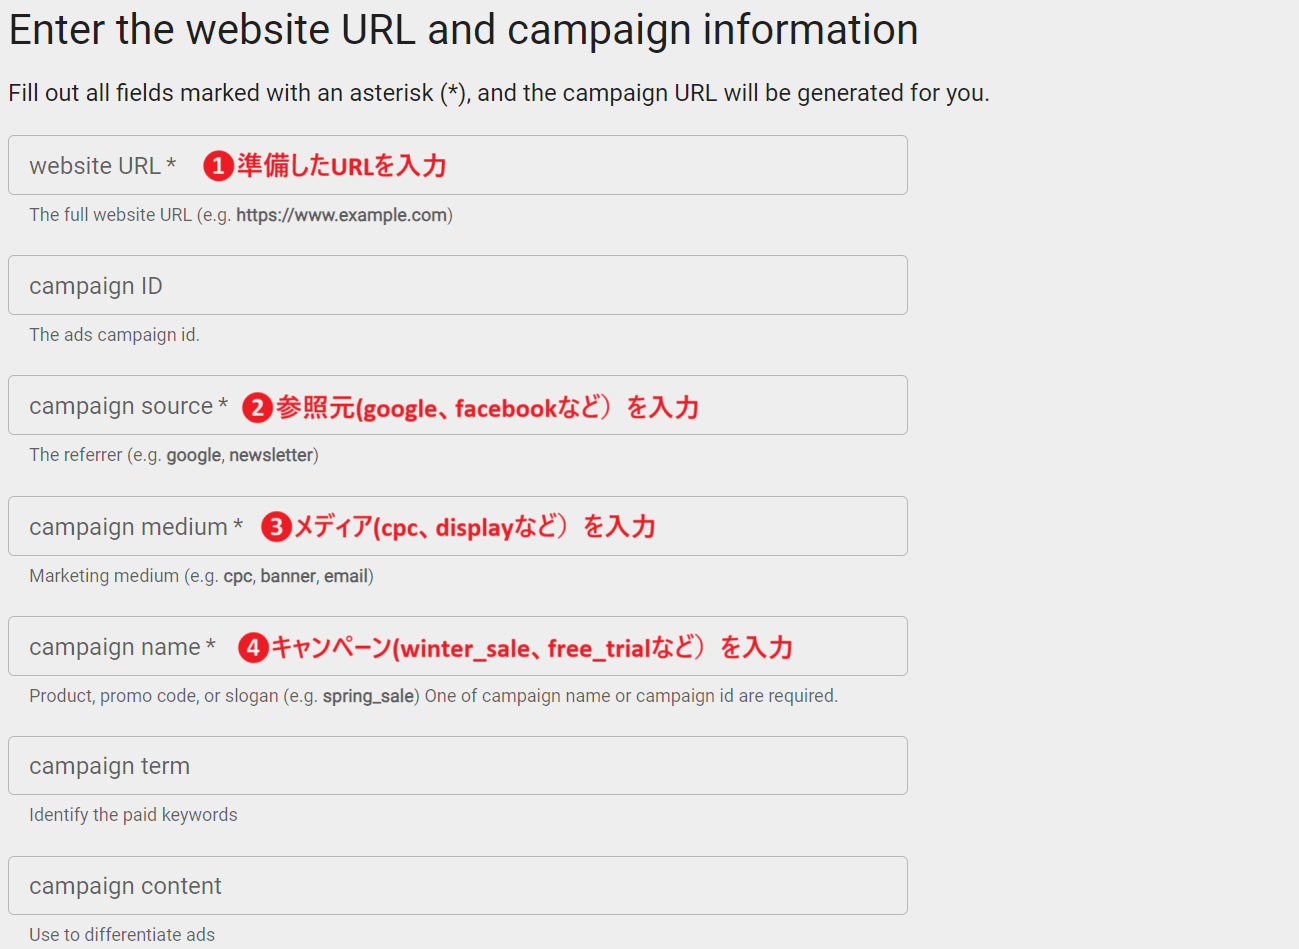The width and height of the screenshot is (1299, 949).
Task: Focus the website URL input field
Action: 458,165
